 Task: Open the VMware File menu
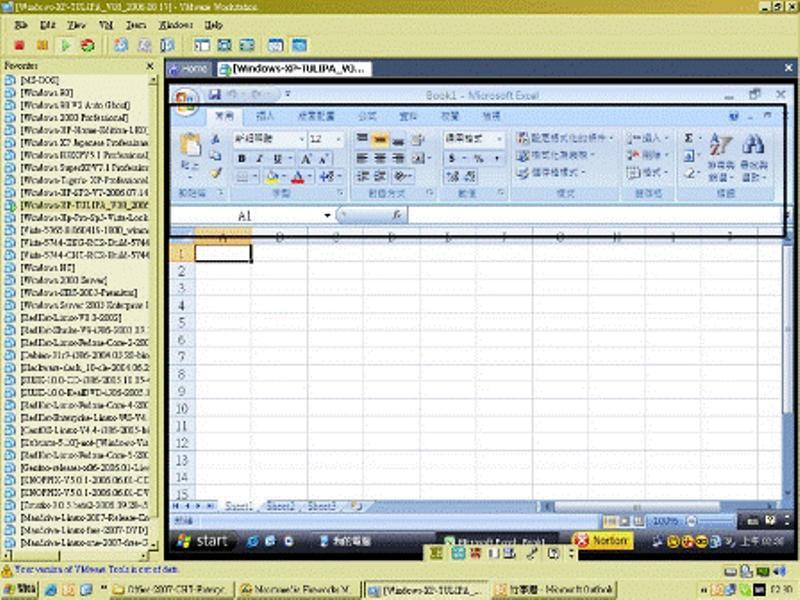point(21,25)
